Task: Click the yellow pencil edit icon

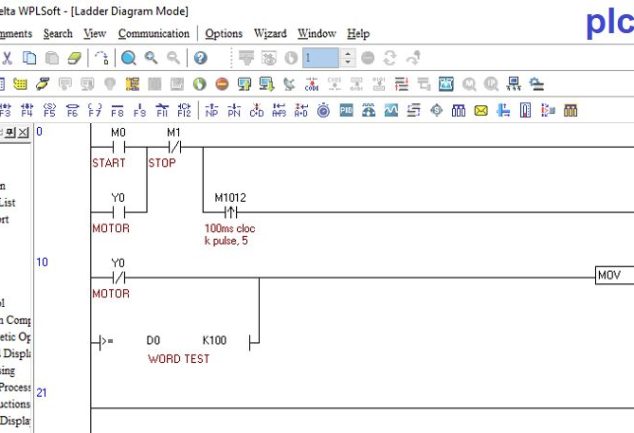Action: pos(42,84)
